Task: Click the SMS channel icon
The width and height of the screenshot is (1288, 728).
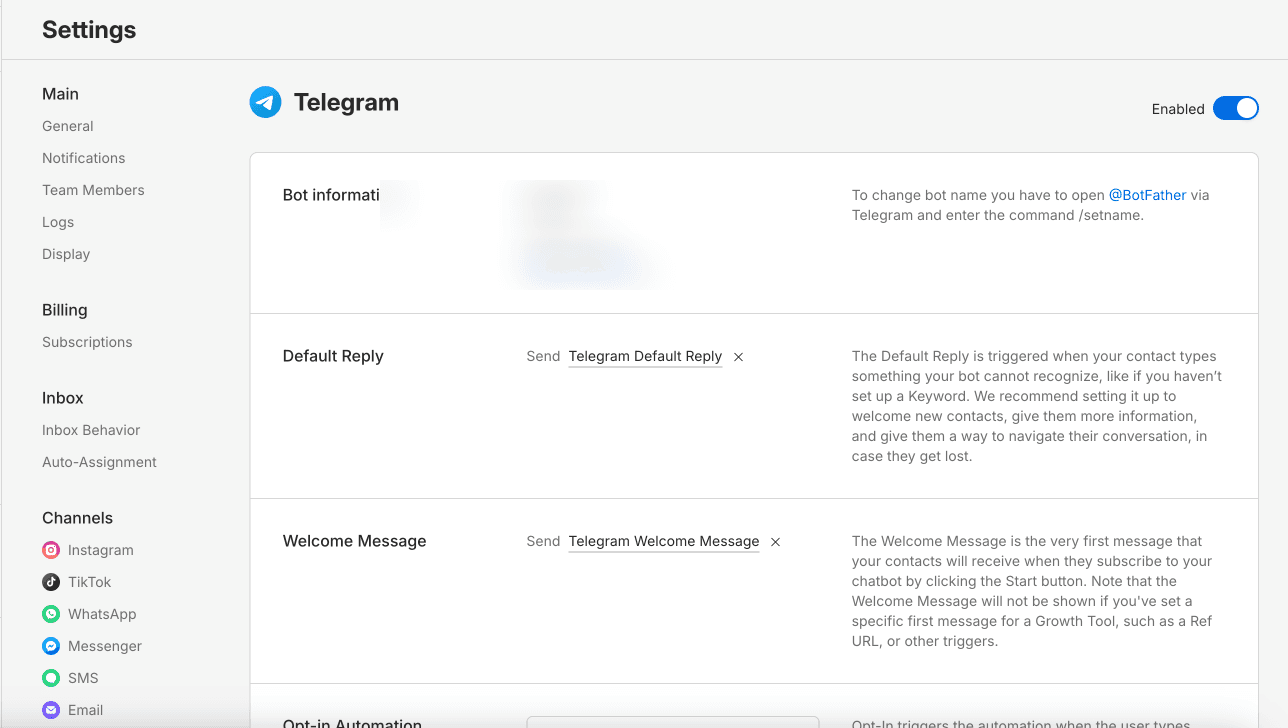Action: [x=51, y=678]
